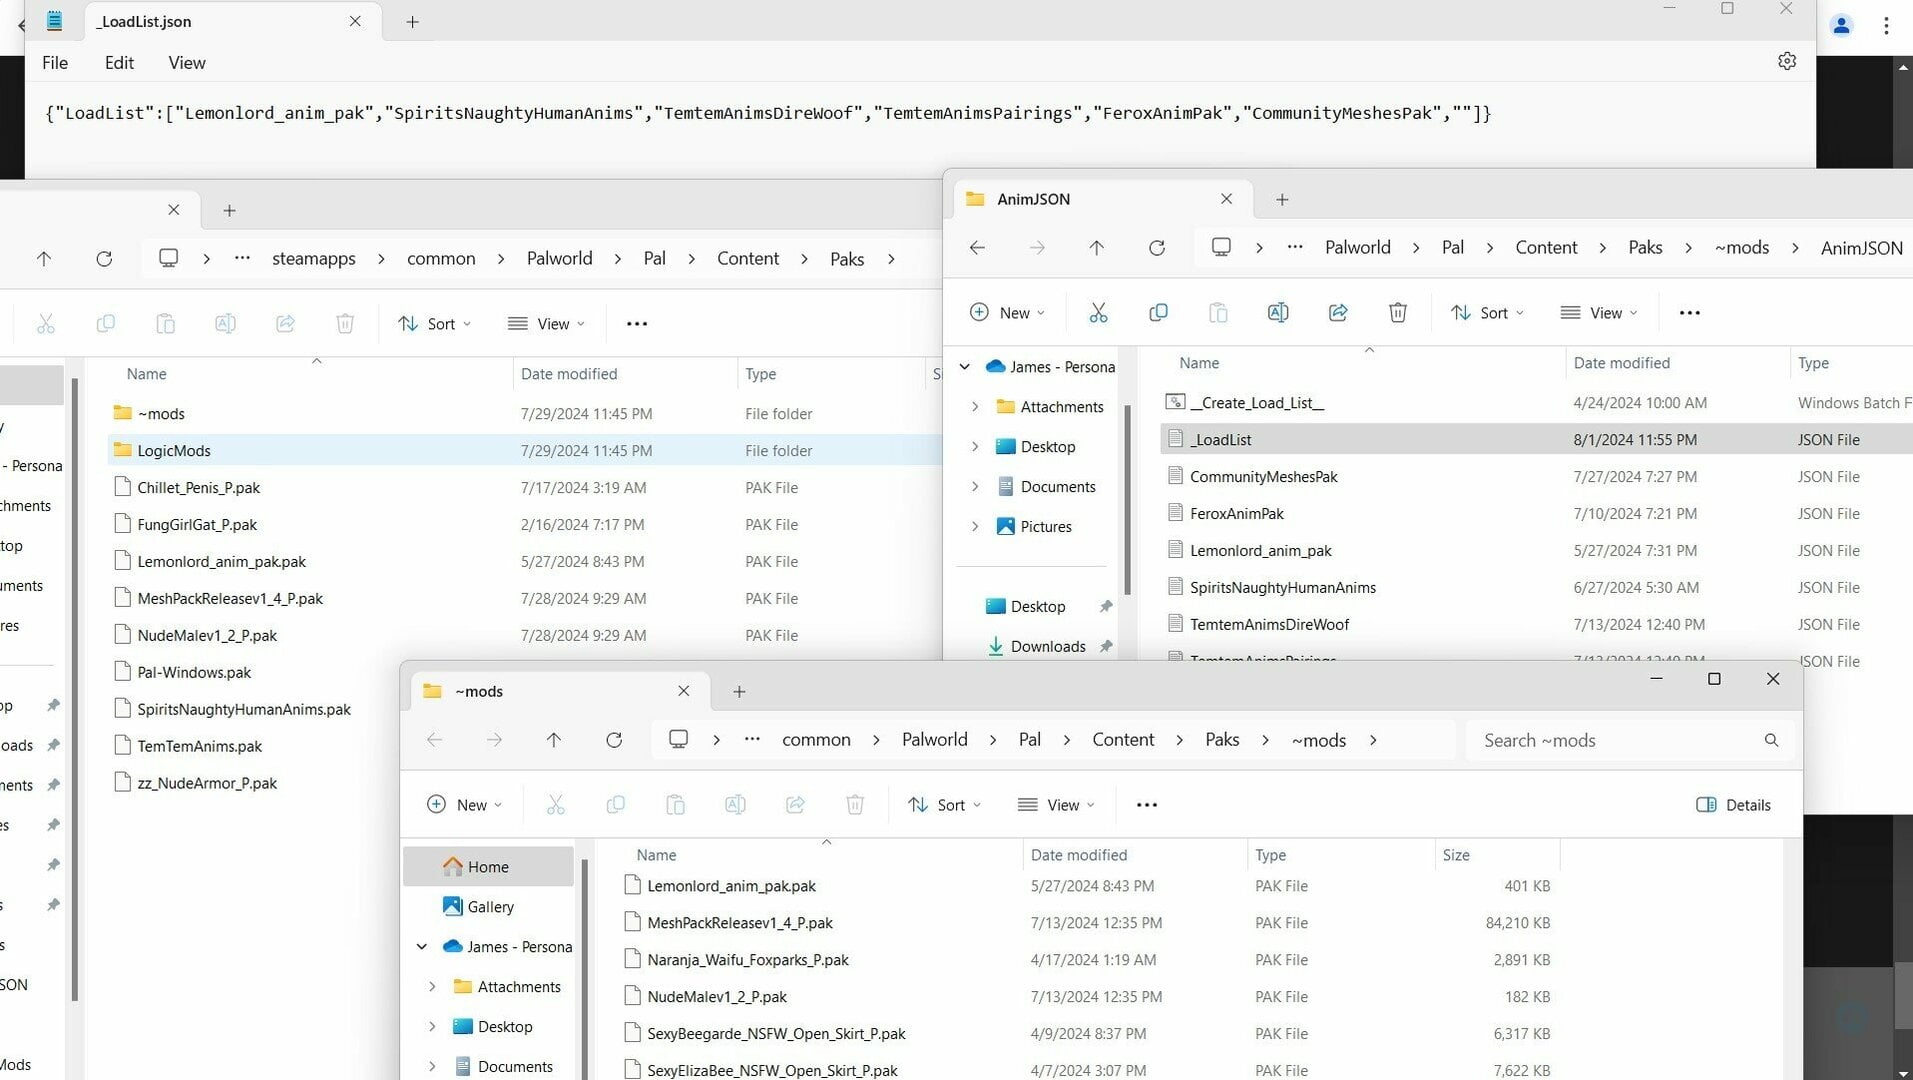Expand Pictures in AnimJSON sidebar
This screenshot has height=1080, width=1913.
coord(975,527)
